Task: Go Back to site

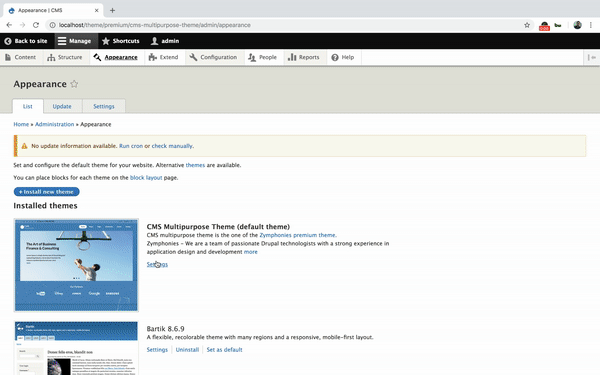Action: tap(26, 41)
